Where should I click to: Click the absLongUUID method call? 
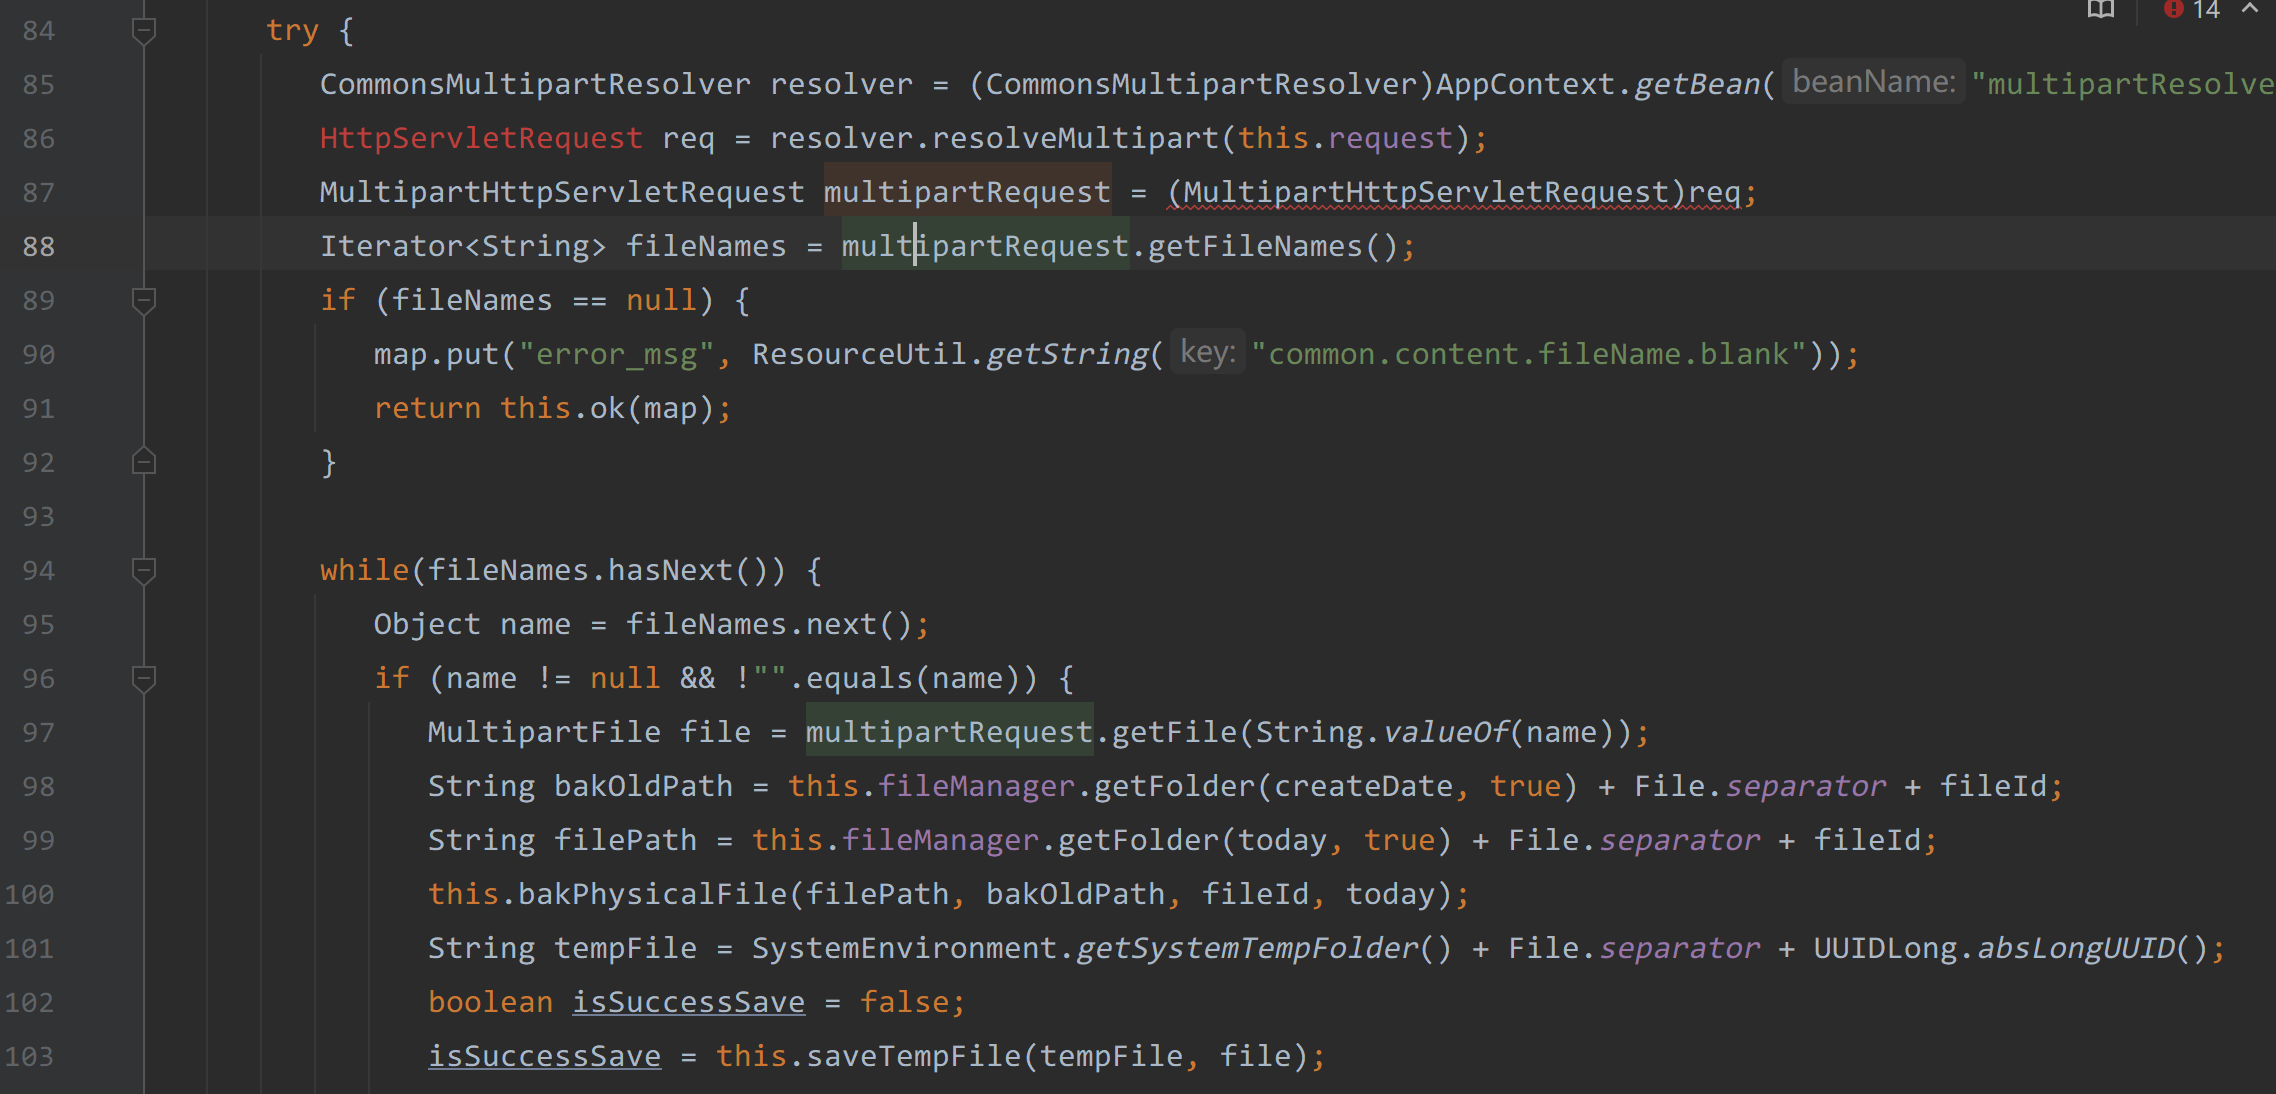tap(2076, 948)
